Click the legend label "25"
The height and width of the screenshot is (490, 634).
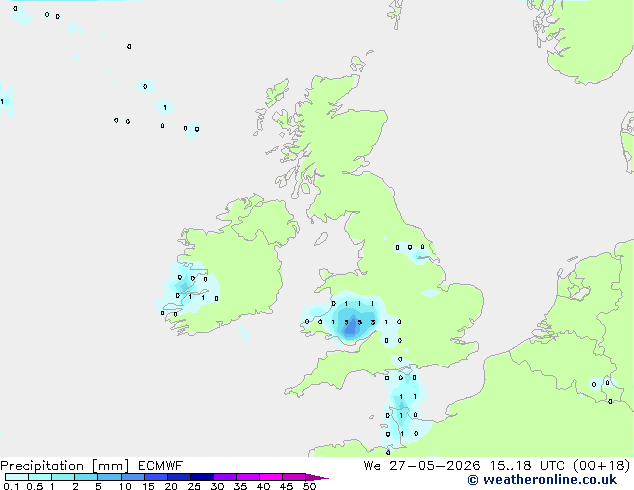click(194, 486)
